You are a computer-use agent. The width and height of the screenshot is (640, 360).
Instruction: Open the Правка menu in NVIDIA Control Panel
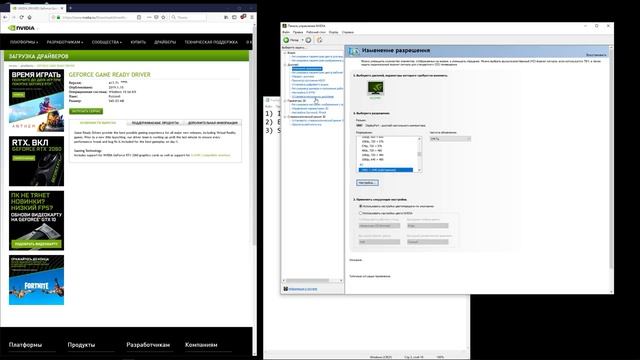coord(298,32)
